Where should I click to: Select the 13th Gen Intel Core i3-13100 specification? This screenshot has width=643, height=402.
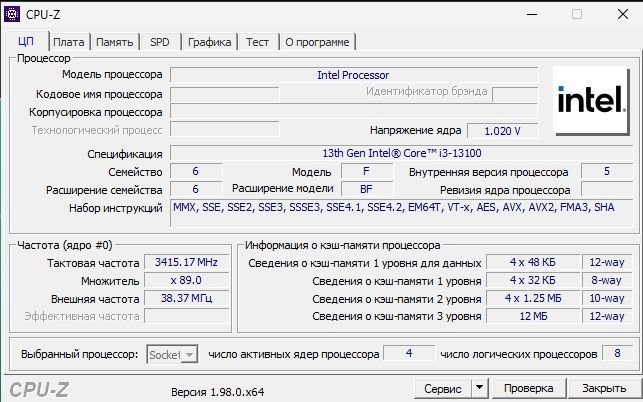pos(401,153)
